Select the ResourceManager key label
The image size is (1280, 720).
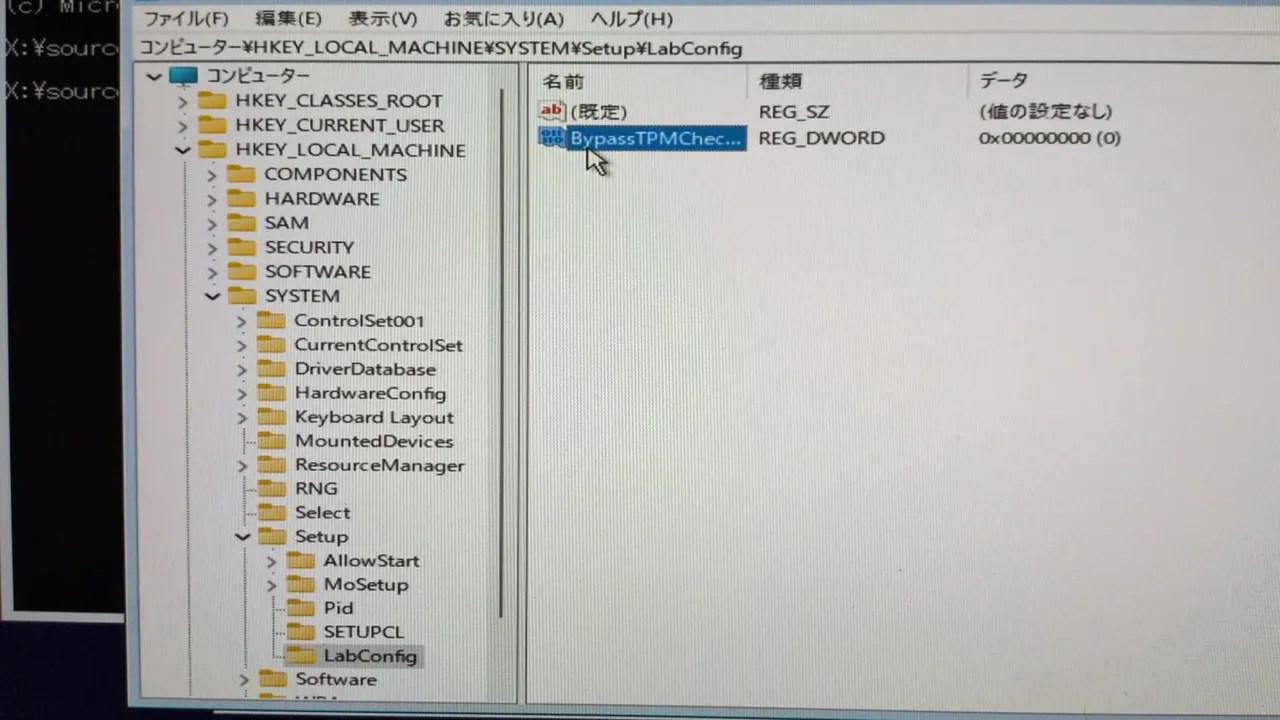click(x=379, y=465)
